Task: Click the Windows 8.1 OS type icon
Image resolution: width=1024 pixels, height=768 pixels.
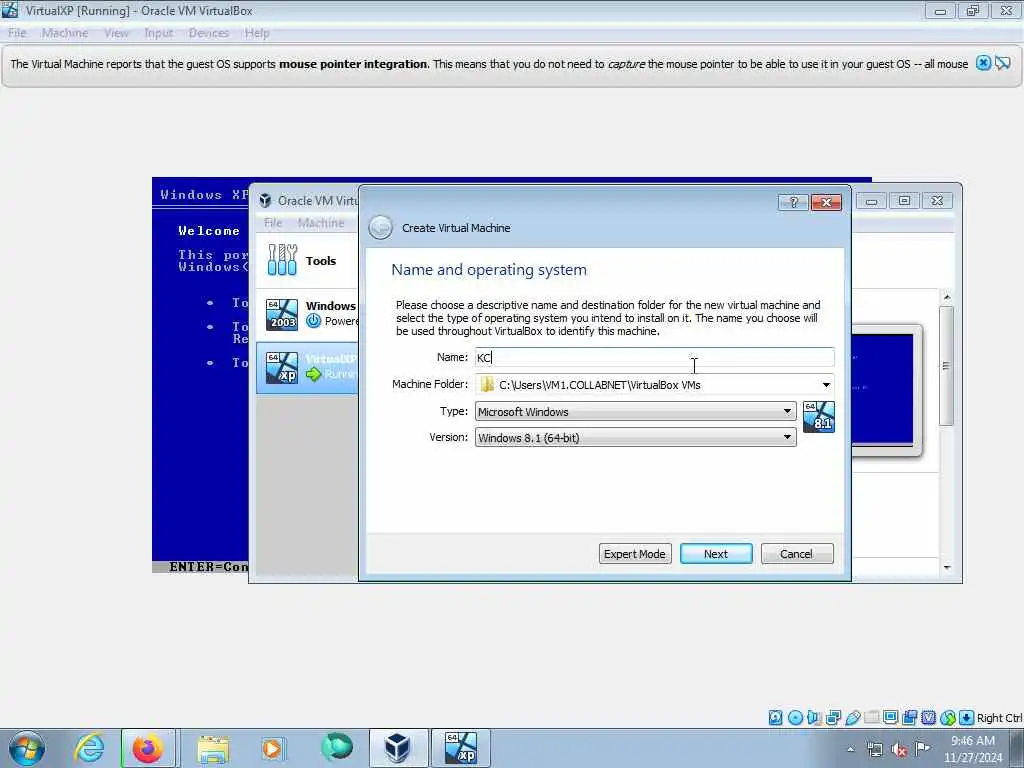Action: pyautogui.click(x=819, y=417)
